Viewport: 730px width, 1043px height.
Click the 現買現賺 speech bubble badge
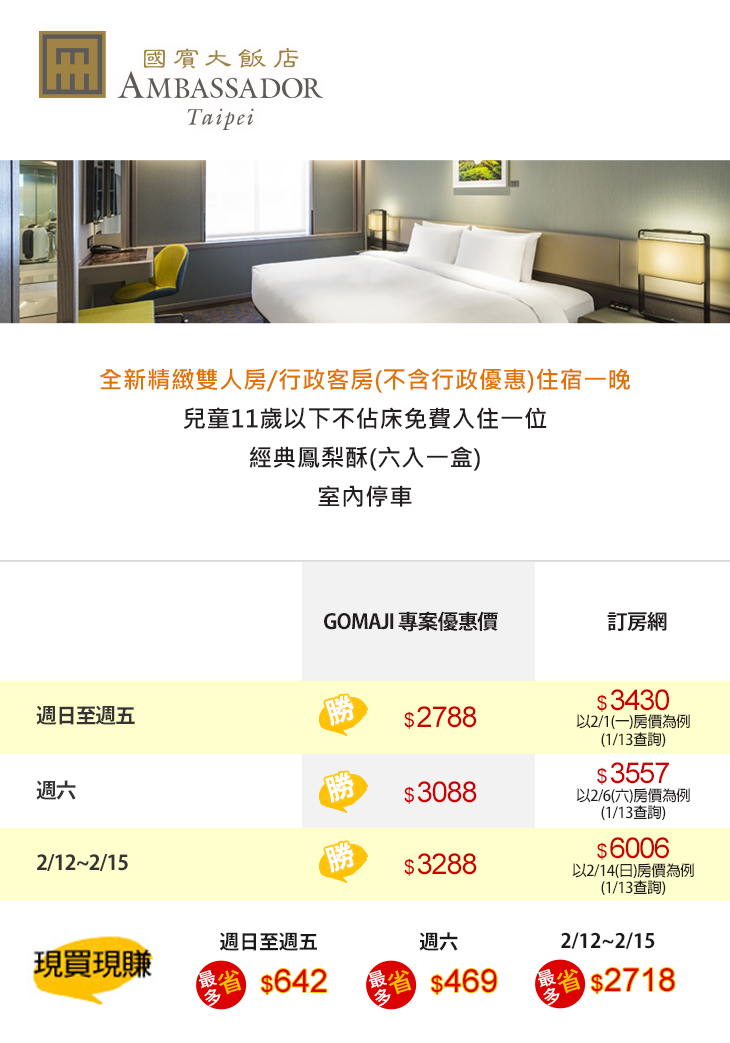(x=93, y=966)
